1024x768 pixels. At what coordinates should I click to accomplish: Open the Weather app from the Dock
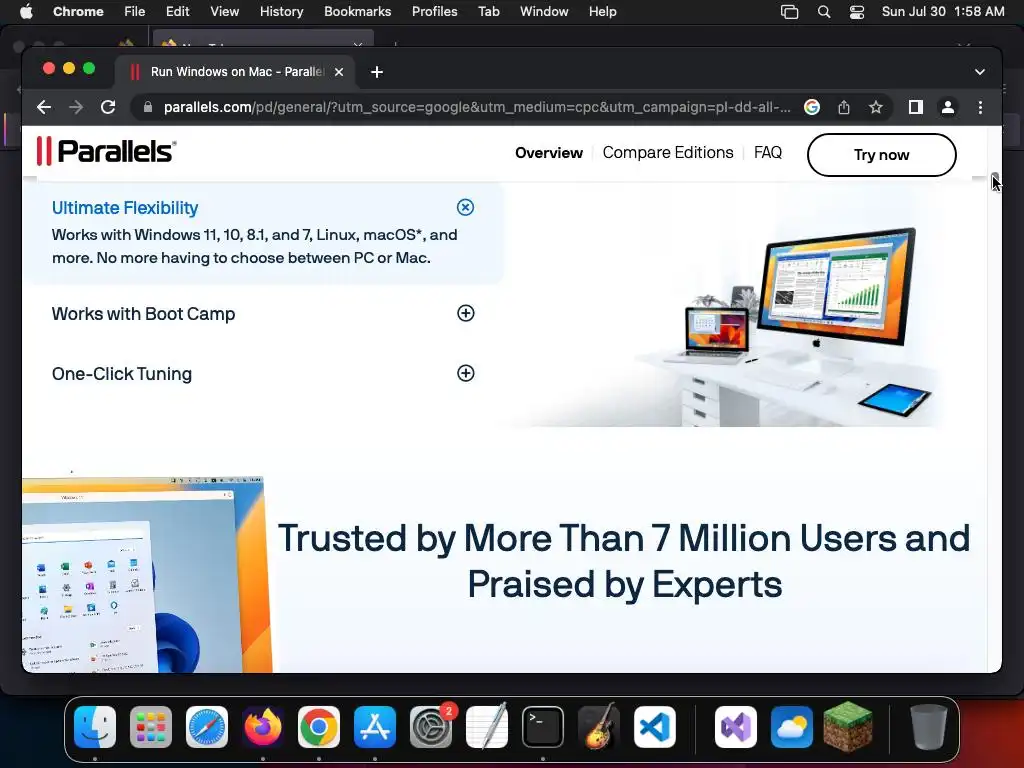tap(792, 727)
